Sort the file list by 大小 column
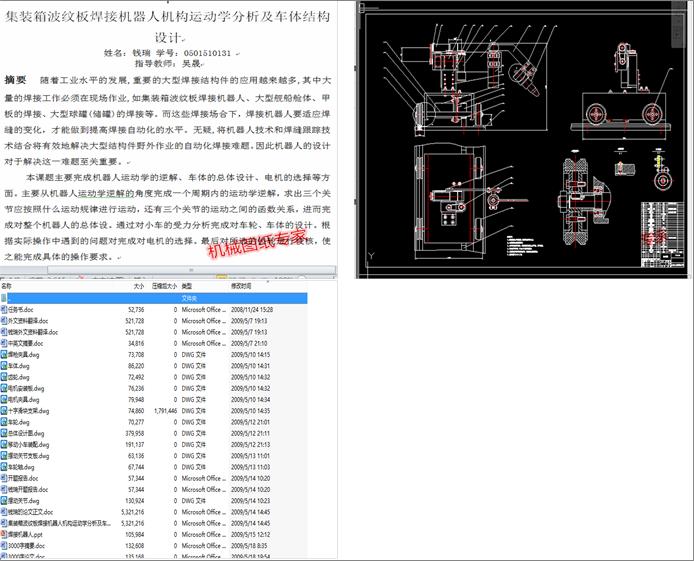 tap(139, 286)
